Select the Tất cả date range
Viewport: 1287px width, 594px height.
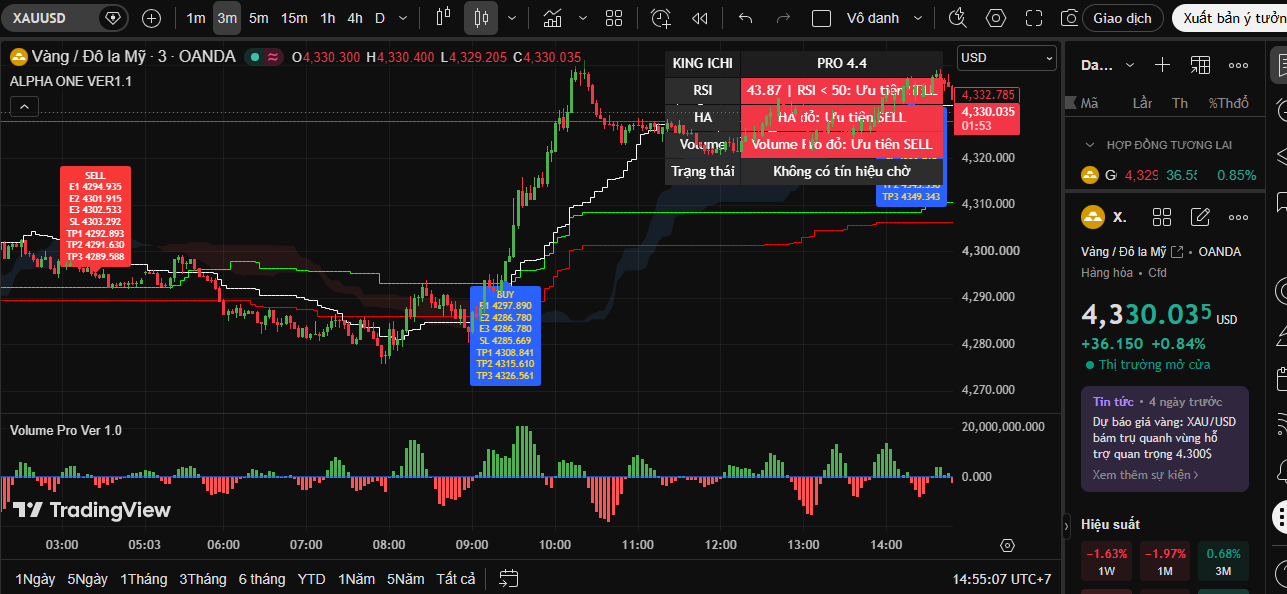pyautogui.click(x=456, y=579)
